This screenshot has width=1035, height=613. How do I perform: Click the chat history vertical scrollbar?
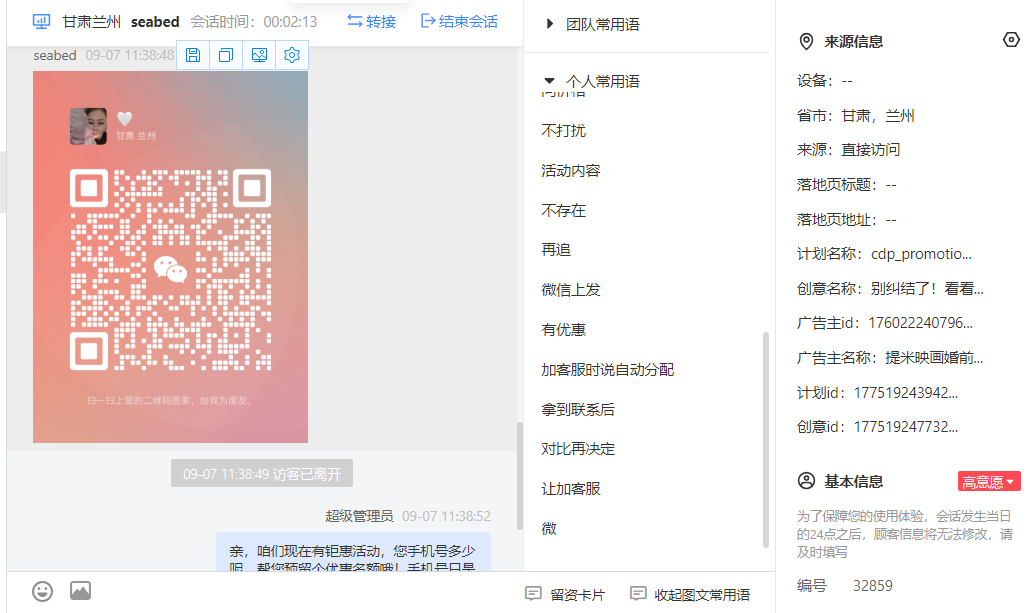(519, 475)
